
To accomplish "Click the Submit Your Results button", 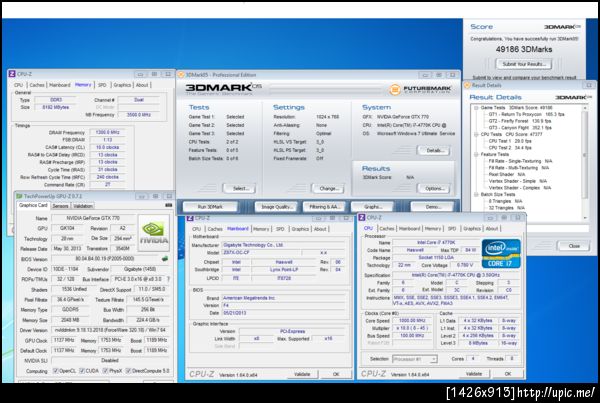I will (525, 62).
